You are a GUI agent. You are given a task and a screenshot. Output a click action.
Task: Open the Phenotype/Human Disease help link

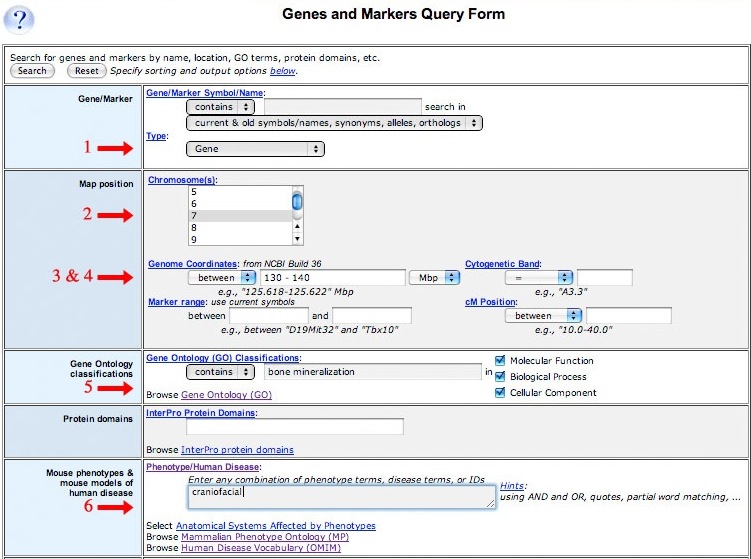tap(203, 467)
